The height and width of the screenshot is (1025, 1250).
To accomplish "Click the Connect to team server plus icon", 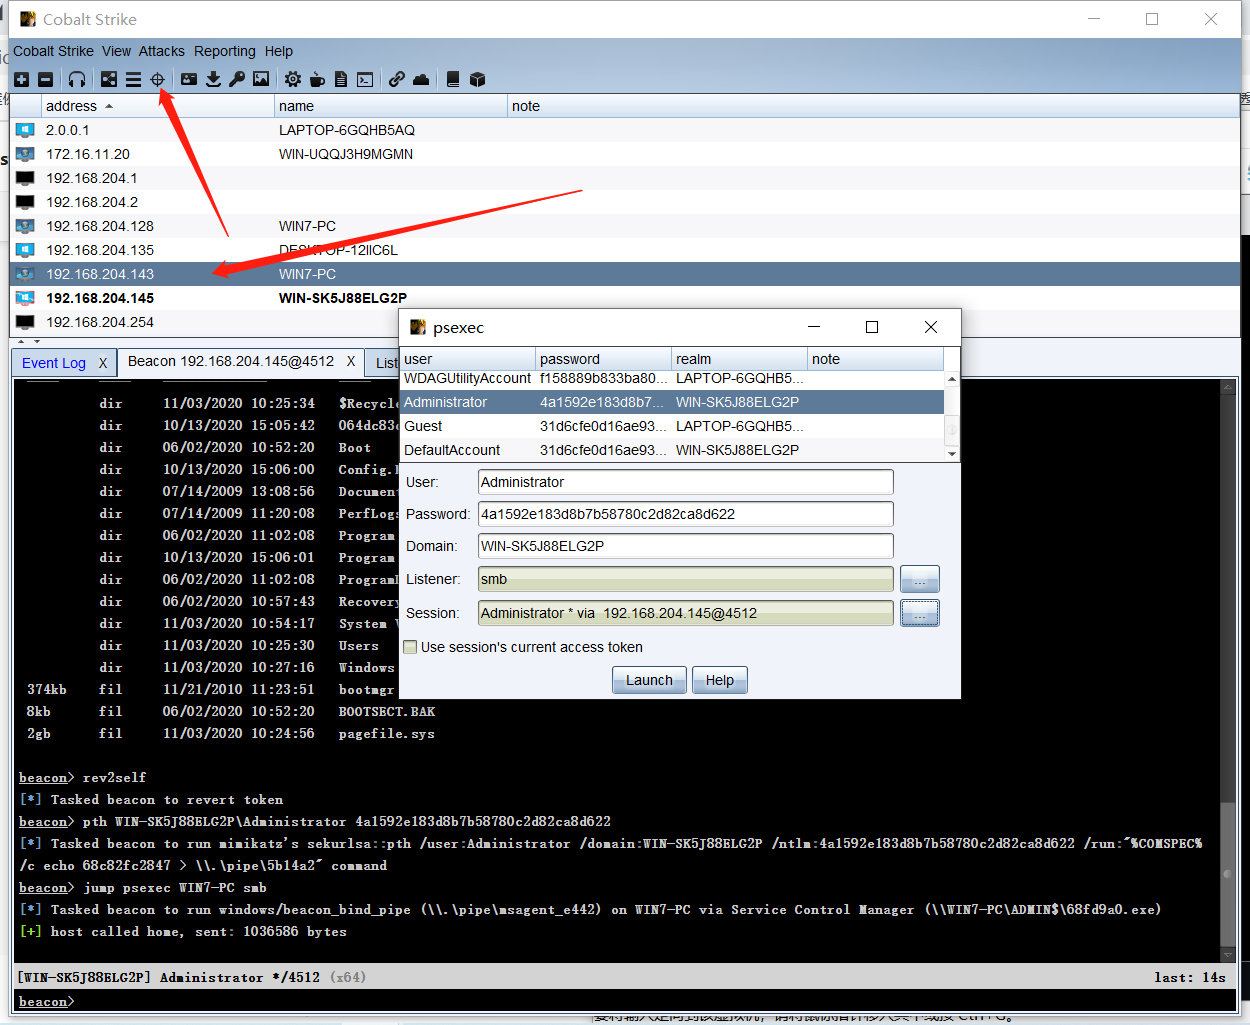I will 21,79.
